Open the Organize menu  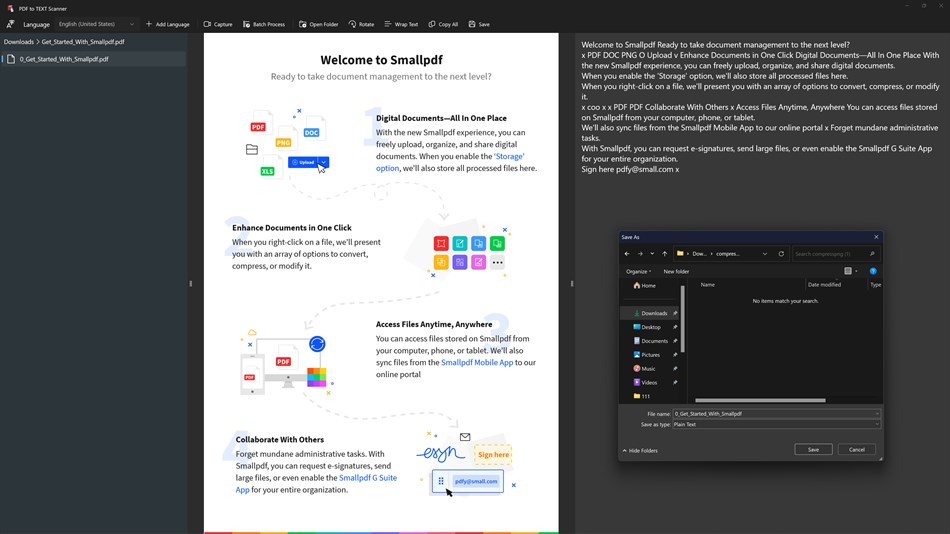pos(638,272)
